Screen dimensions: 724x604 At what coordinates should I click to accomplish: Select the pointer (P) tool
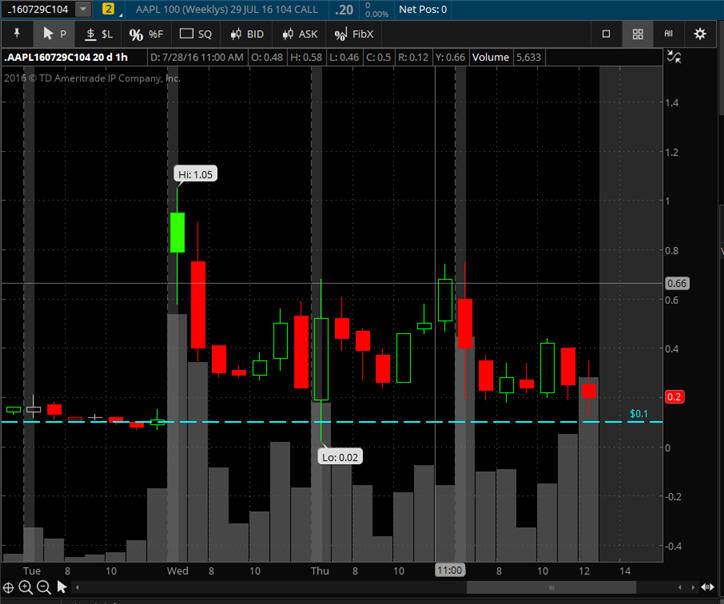(x=54, y=34)
